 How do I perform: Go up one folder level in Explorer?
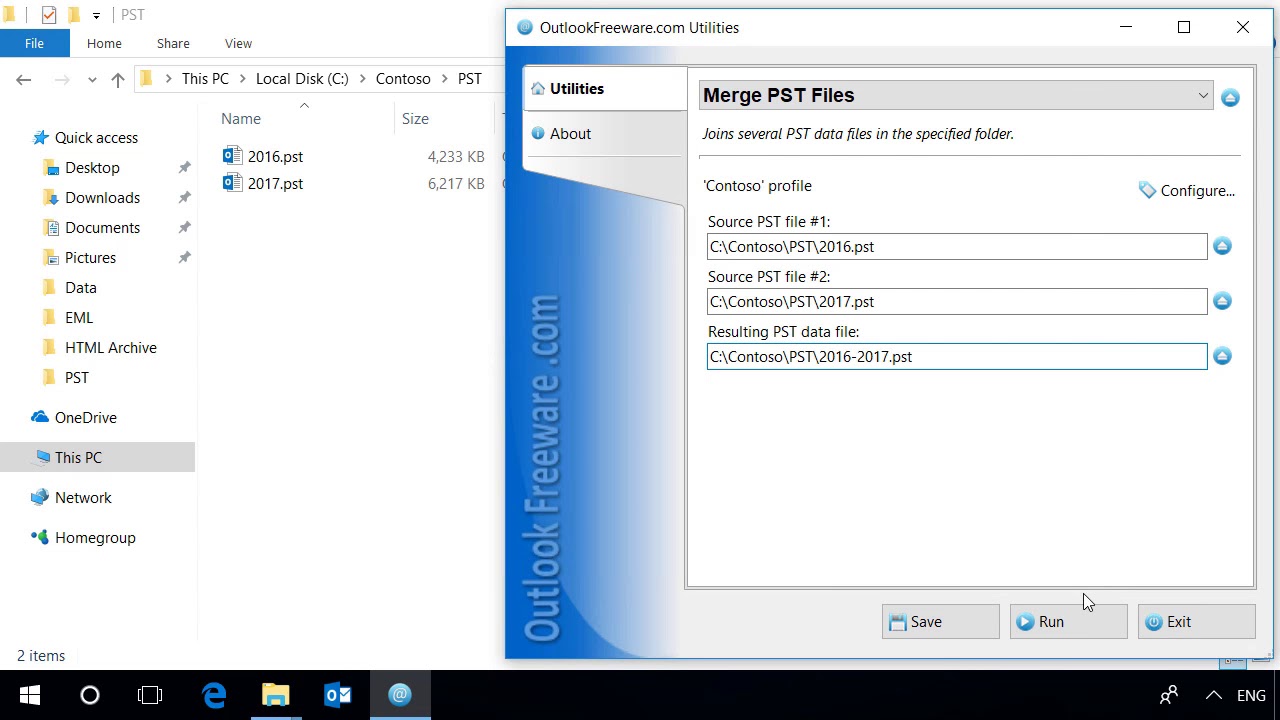pyautogui.click(x=118, y=79)
